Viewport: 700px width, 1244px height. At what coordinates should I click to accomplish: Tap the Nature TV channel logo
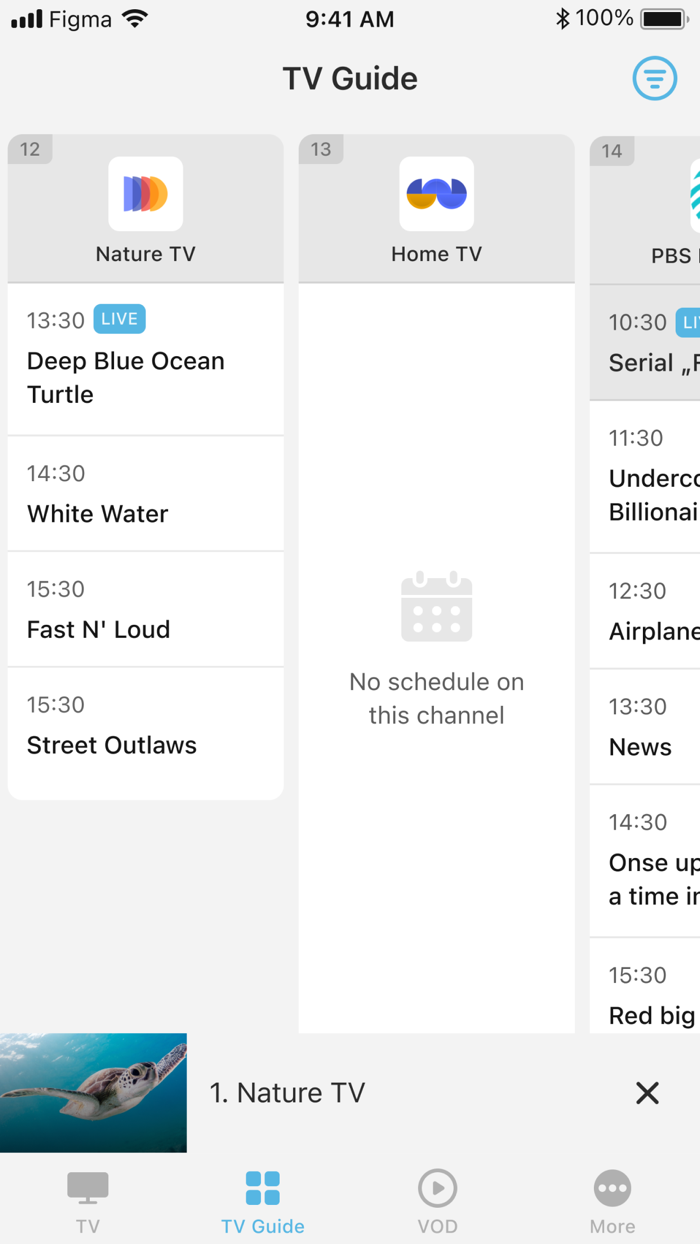click(x=146, y=194)
